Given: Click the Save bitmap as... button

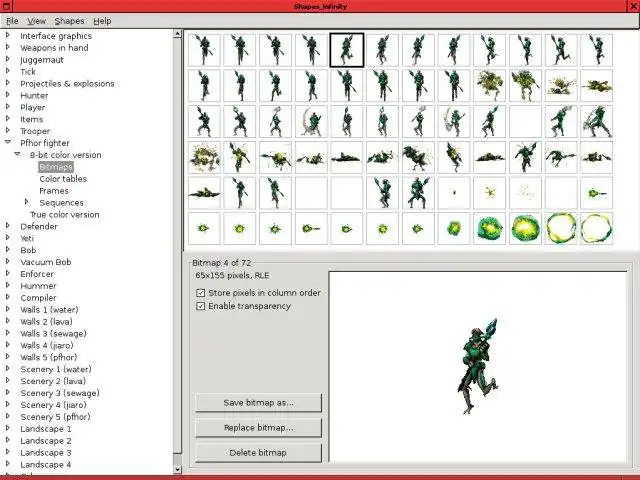Looking at the screenshot, I should click(x=258, y=403).
